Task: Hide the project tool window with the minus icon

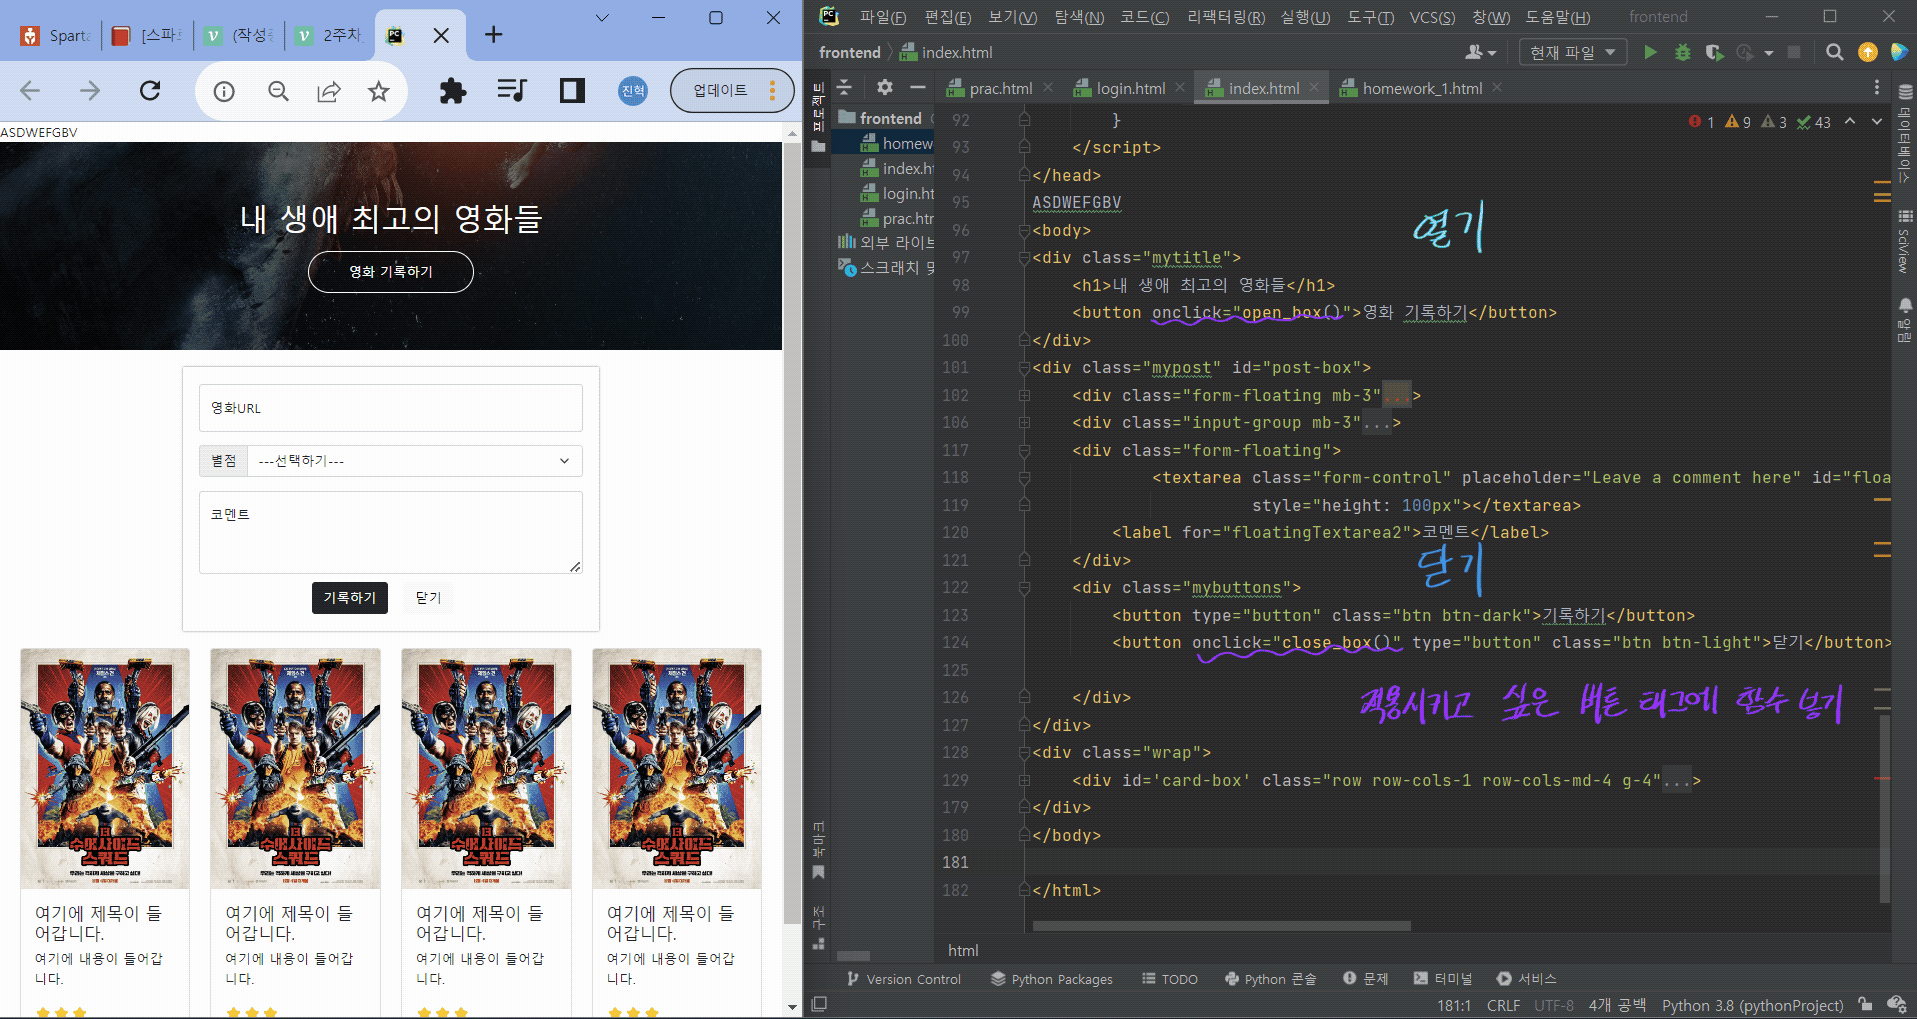Action: tap(917, 87)
